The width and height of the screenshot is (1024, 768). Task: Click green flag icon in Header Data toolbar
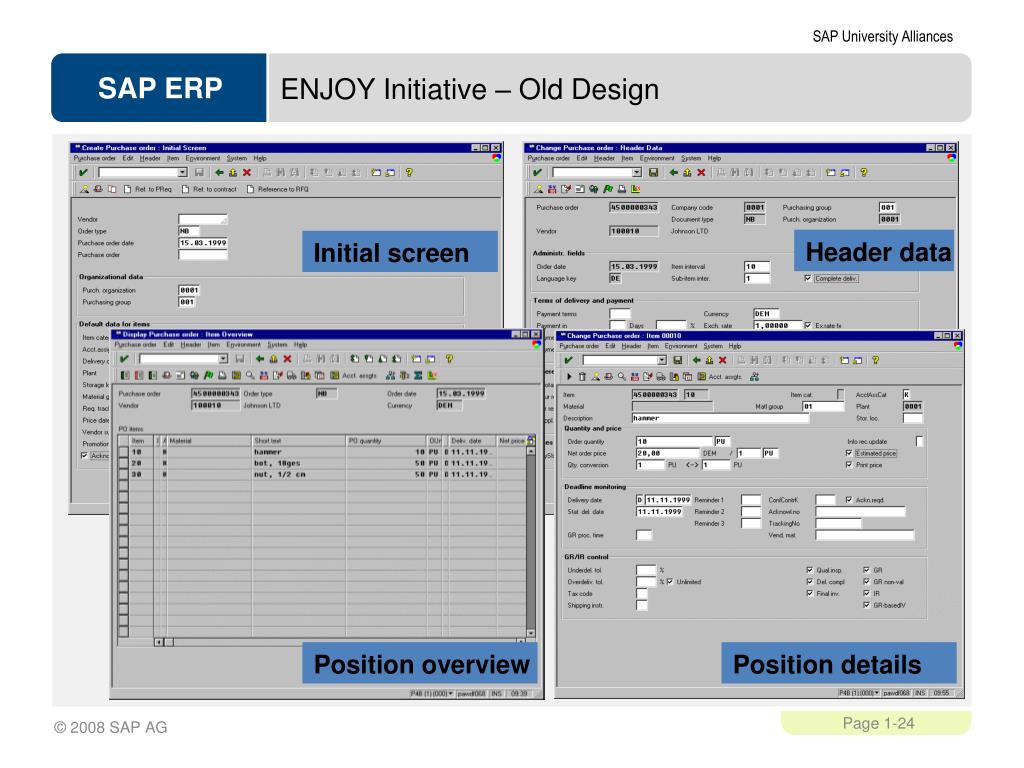(x=608, y=189)
